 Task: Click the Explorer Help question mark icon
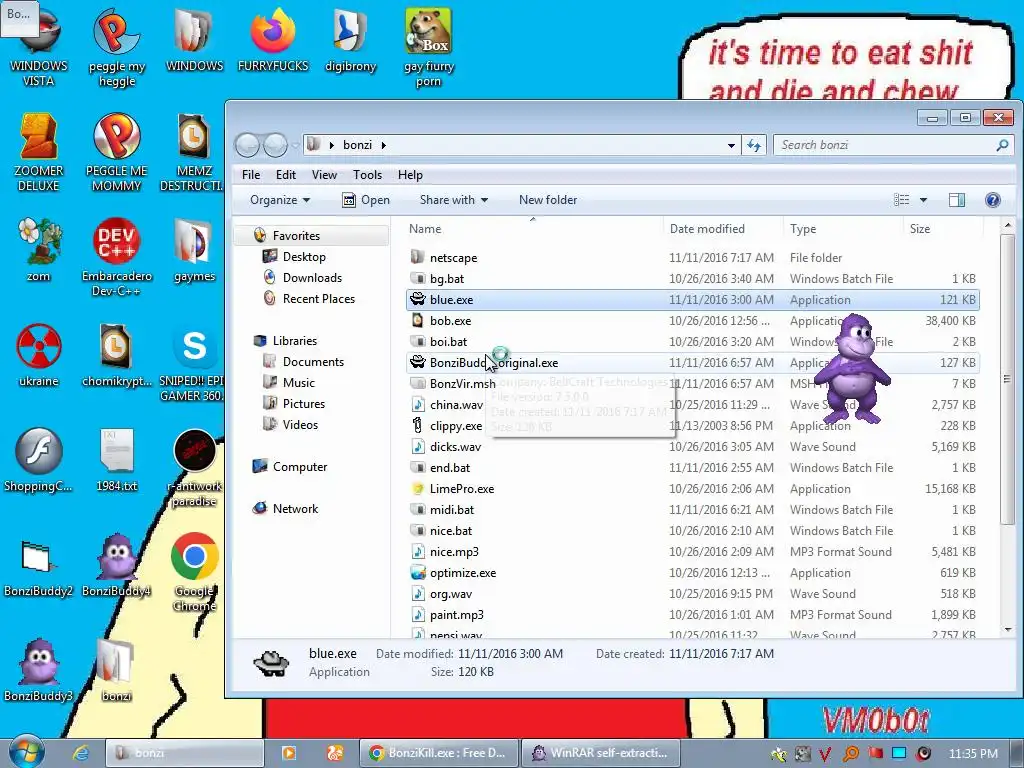[992, 200]
